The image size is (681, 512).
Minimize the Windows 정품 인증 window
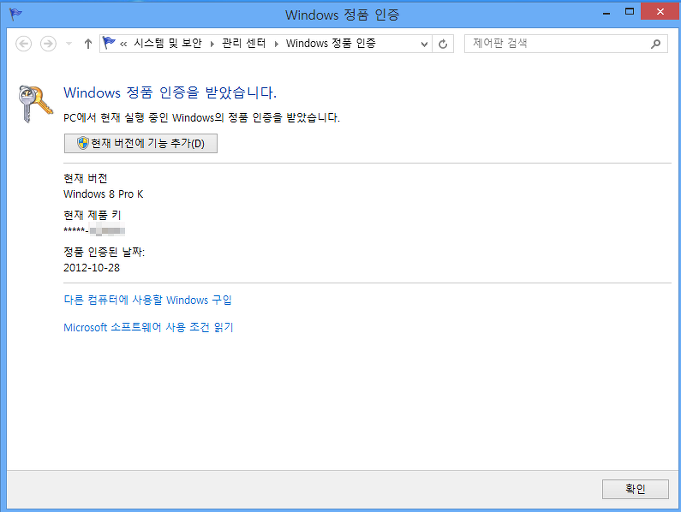click(607, 13)
